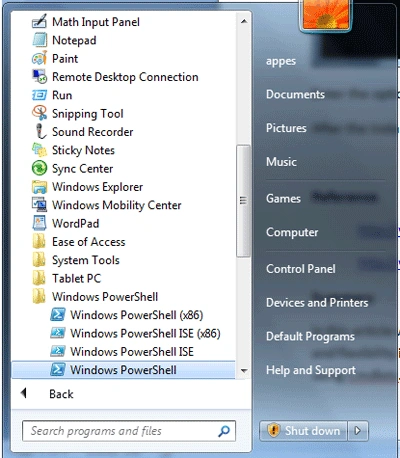Image resolution: width=400 pixels, height=458 pixels.
Task: Click the Sound Recorder microphone icon
Action: pyautogui.click(x=40, y=132)
